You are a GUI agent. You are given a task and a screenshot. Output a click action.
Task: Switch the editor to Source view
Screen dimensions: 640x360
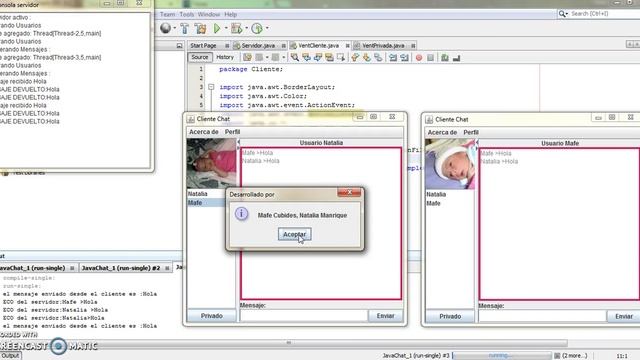click(x=200, y=58)
